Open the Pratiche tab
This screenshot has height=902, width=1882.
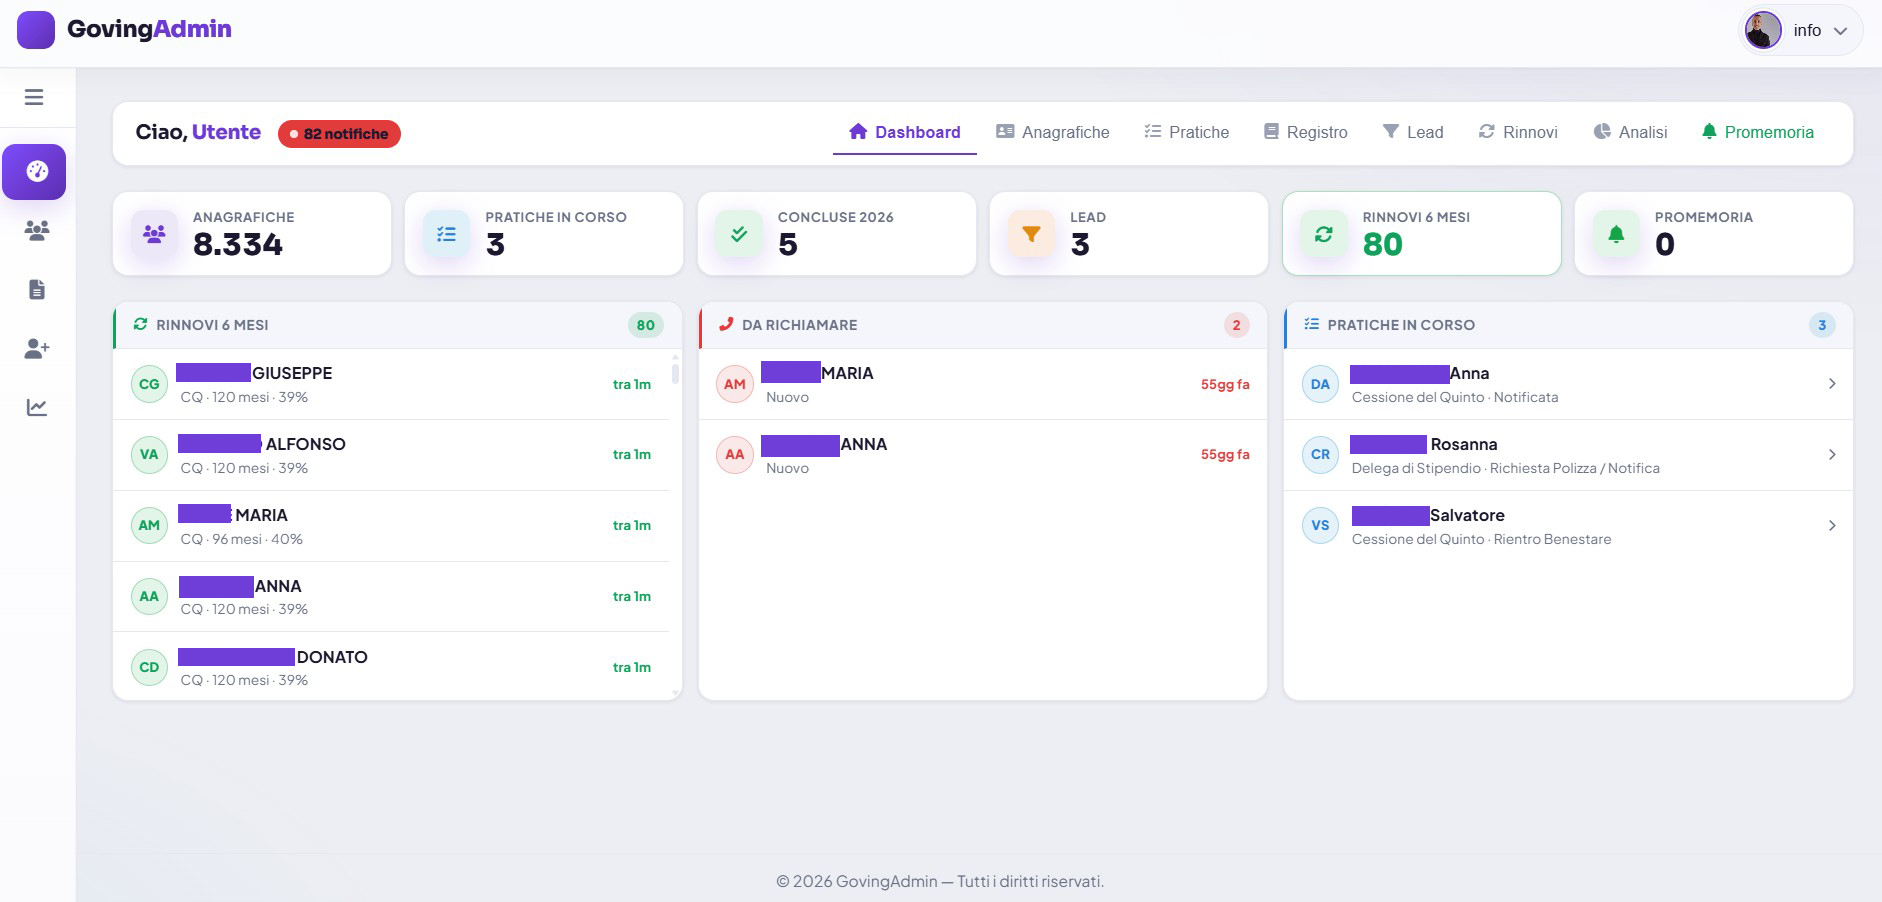(1186, 132)
